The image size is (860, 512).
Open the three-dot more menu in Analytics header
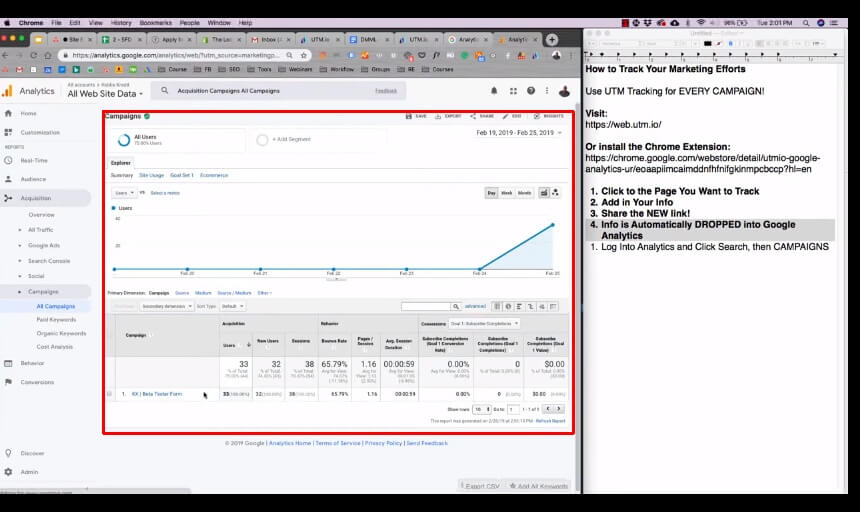pyautogui.click(x=547, y=91)
